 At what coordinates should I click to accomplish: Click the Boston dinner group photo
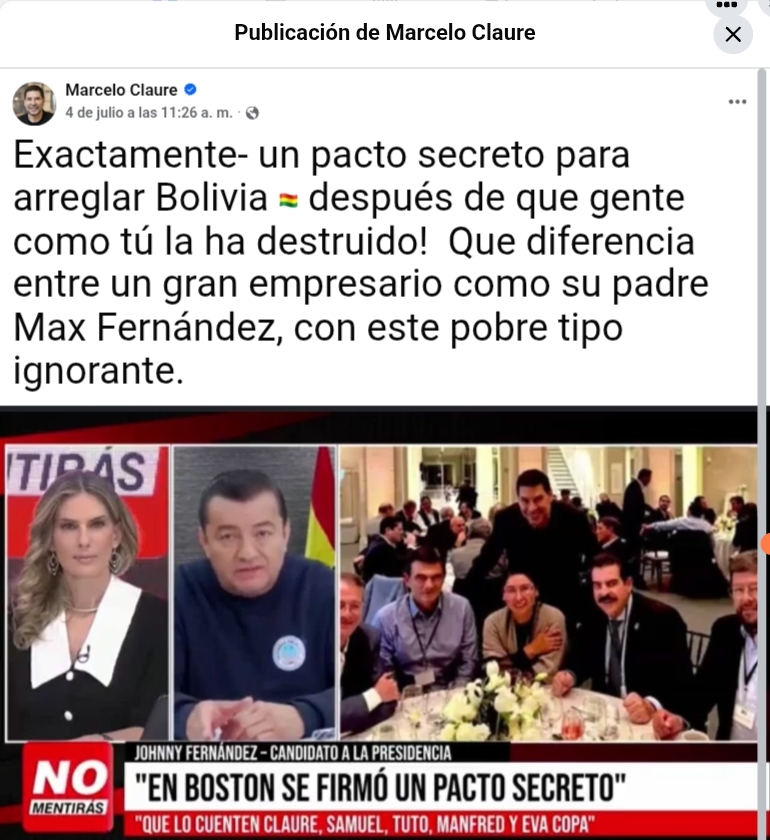pyautogui.click(x=549, y=592)
